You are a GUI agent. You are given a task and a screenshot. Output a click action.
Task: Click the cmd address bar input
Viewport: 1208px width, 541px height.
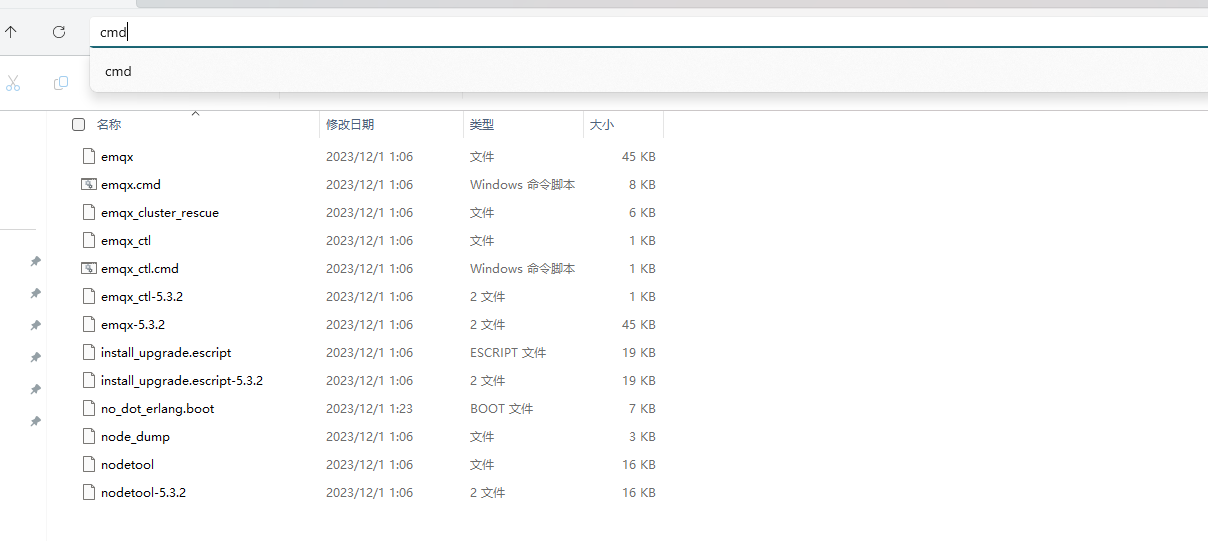(649, 32)
